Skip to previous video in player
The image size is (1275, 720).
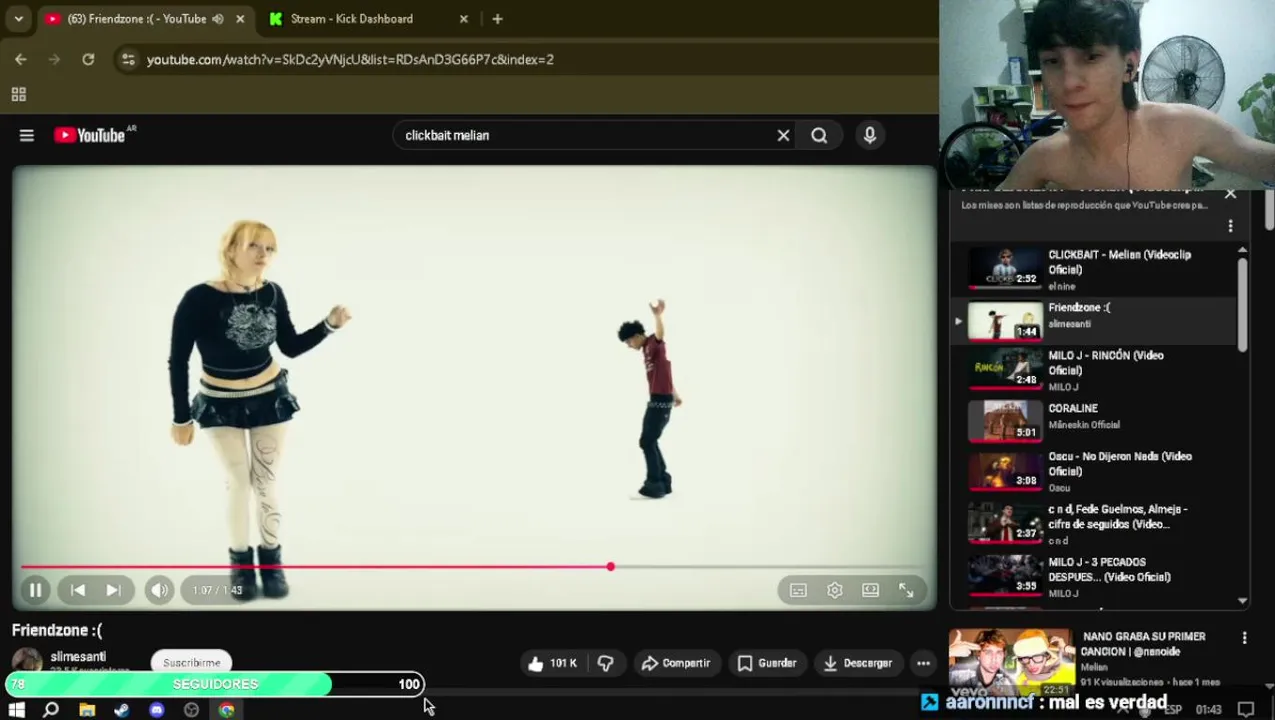point(78,590)
